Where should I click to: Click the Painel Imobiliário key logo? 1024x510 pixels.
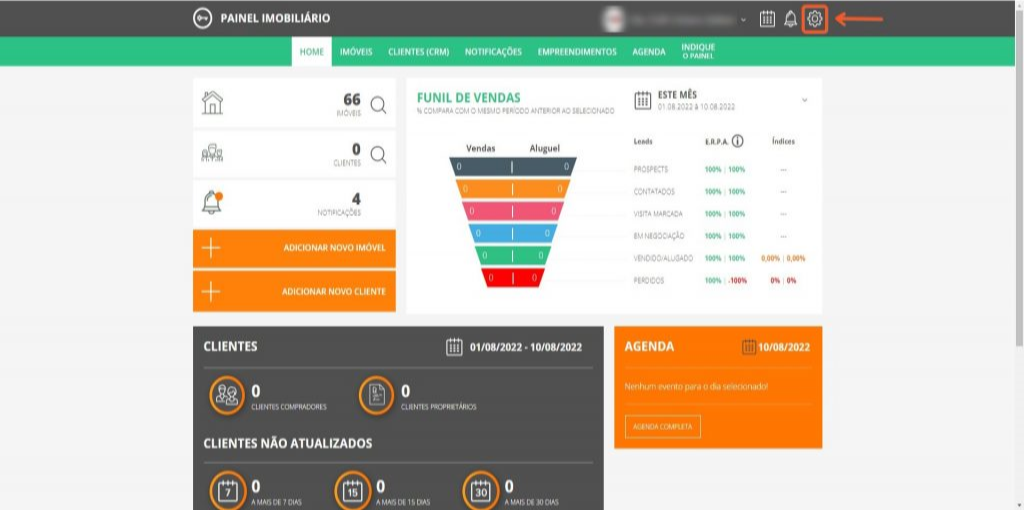click(x=203, y=19)
